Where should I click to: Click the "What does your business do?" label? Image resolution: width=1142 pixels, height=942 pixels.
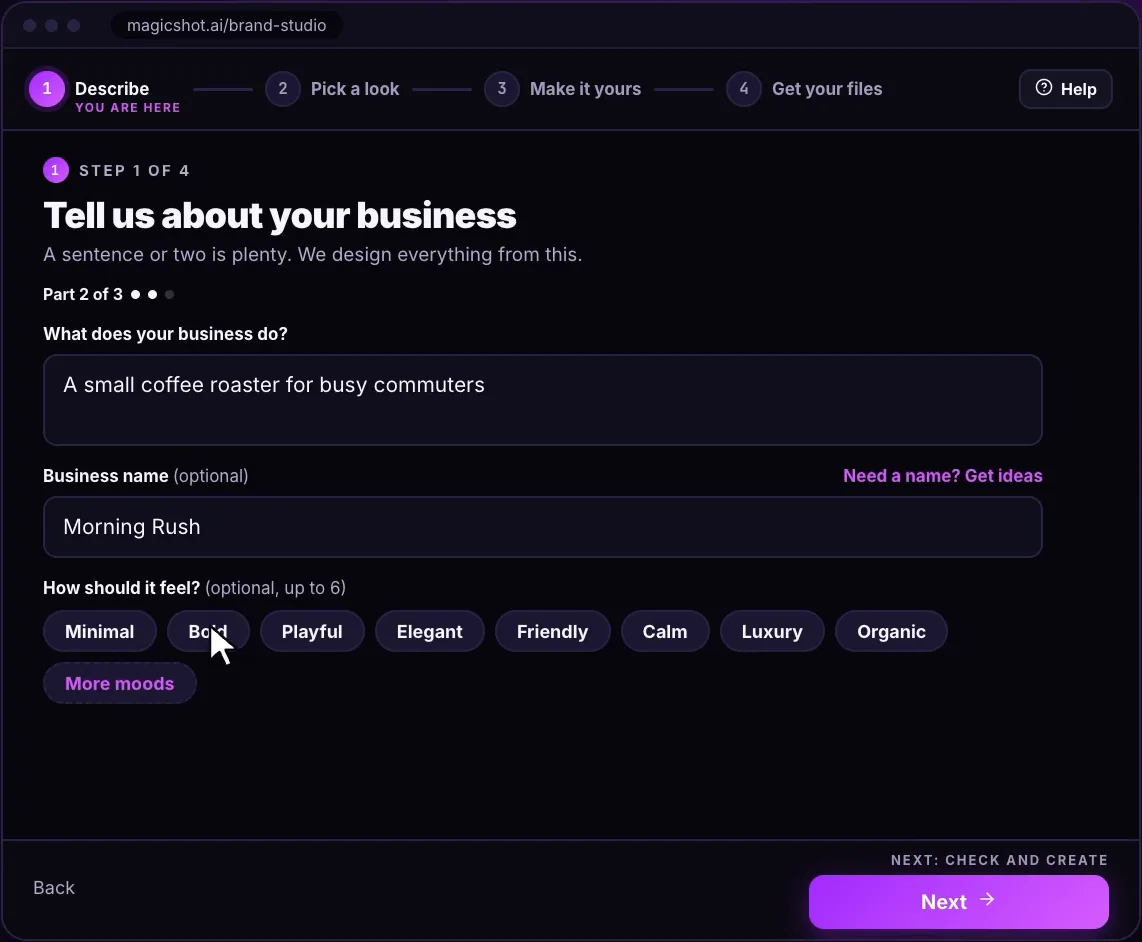pyautogui.click(x=165, y=334)
